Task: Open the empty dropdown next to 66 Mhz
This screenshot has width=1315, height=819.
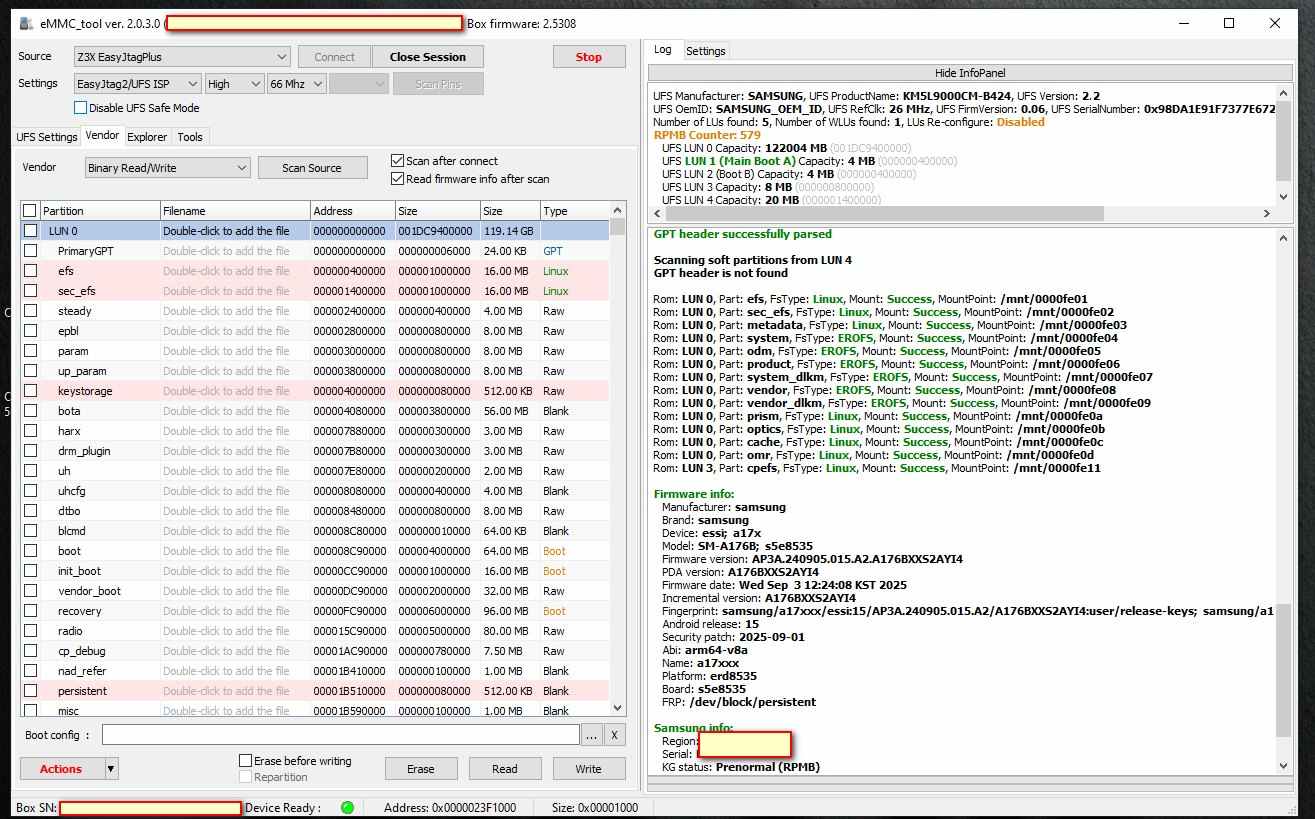Action: 358,84
